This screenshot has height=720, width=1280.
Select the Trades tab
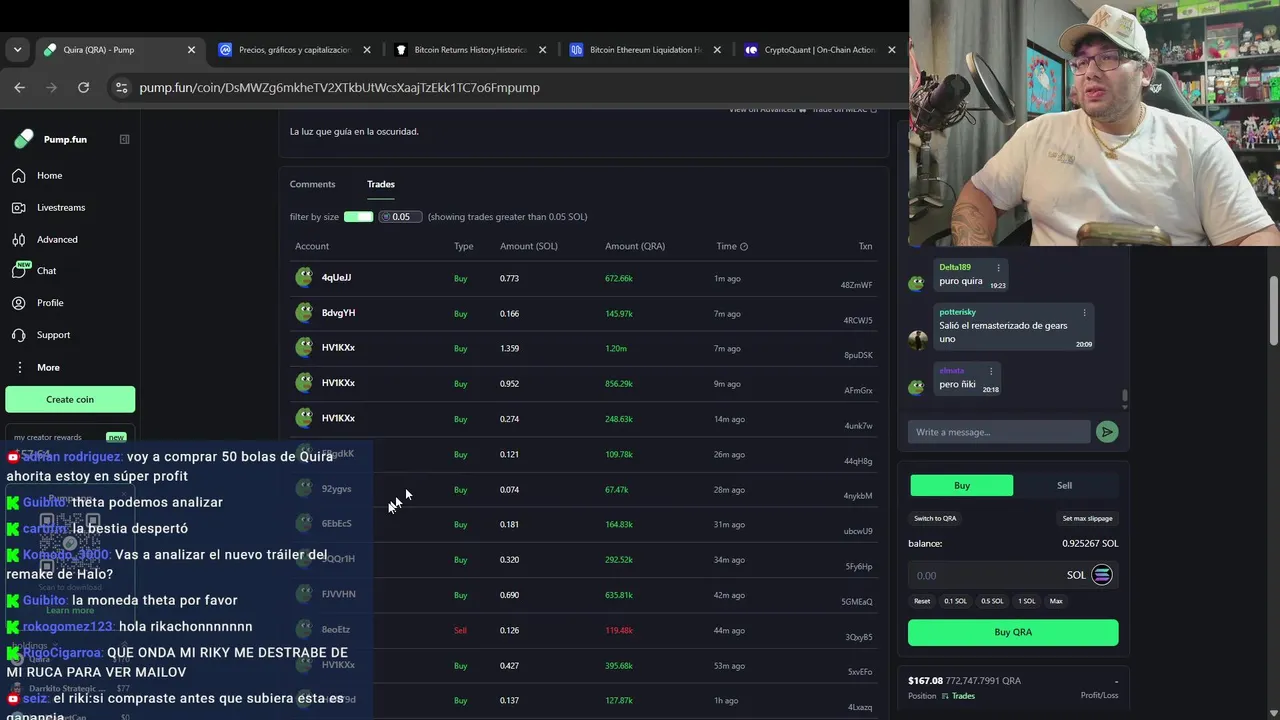(381, 184)
